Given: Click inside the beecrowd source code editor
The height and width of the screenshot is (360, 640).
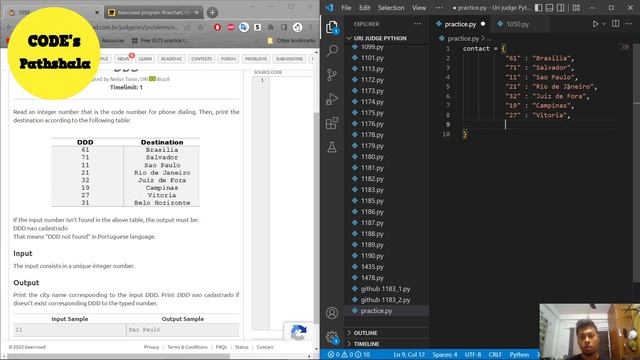Looking at the screenshot, I should coord(291,202).
